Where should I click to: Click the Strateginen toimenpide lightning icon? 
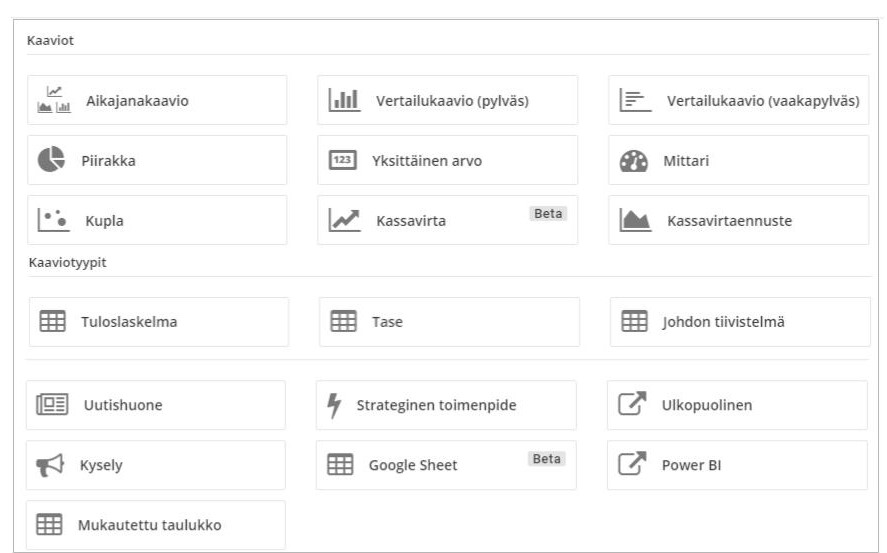(335, 405)
